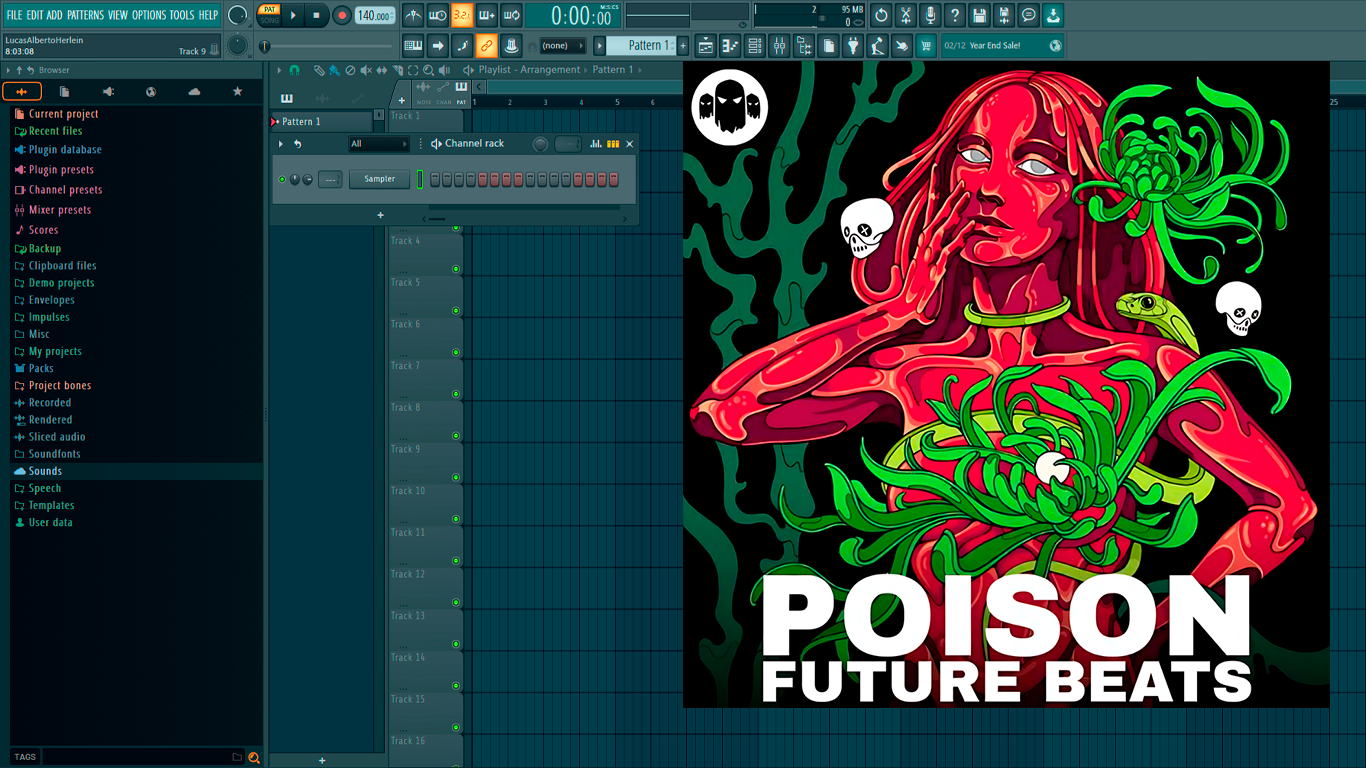Open the Channel rack view toolbar icon
The height and width of the screenshot is (768, 1366).
(755, 45)
